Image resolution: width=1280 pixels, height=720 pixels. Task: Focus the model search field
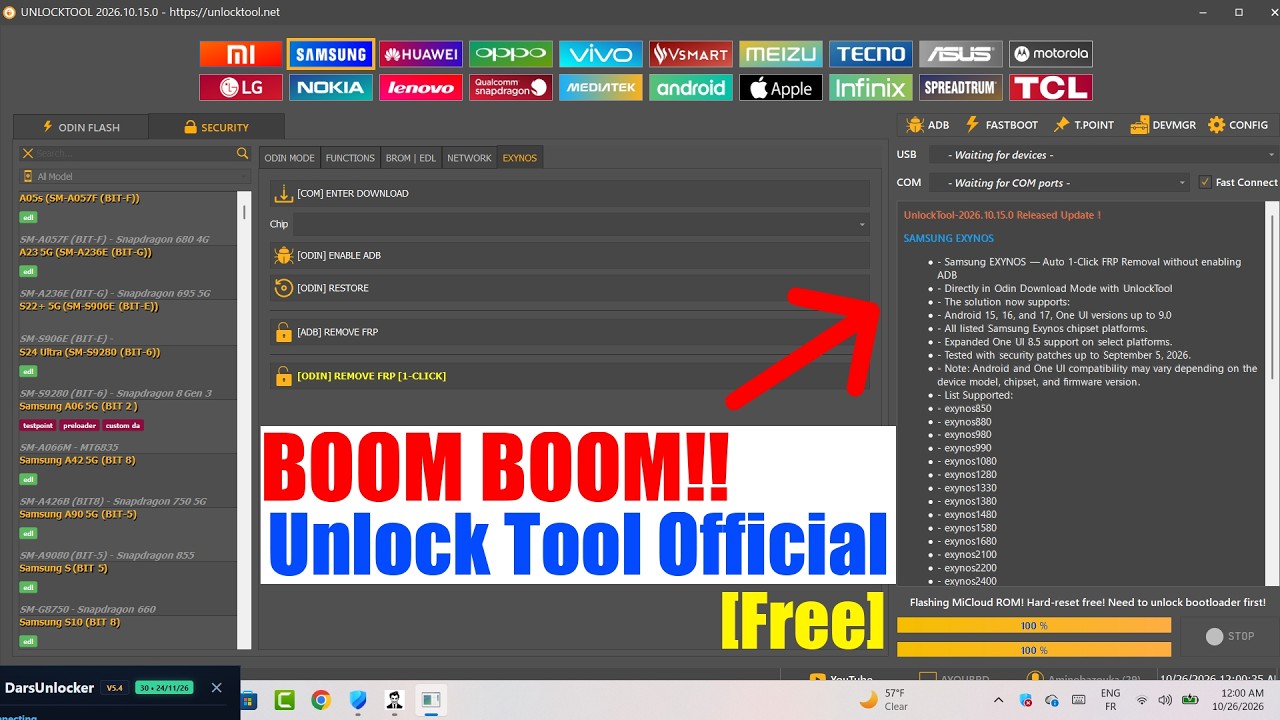135,153
